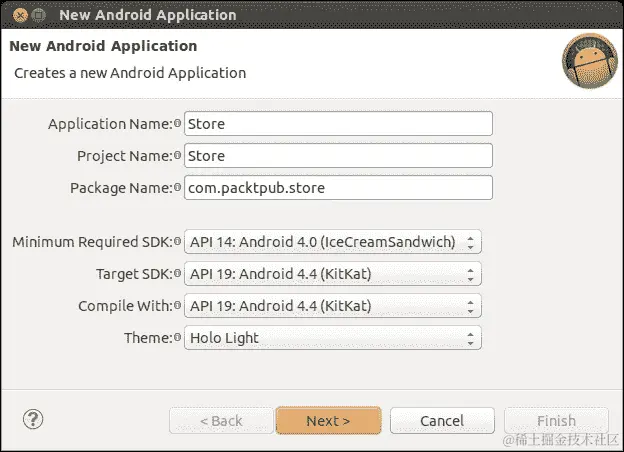Viewport: 624px width, 452px height.
Task: Click 'Creates a new Android Application' description
Action: click(130, 73)
